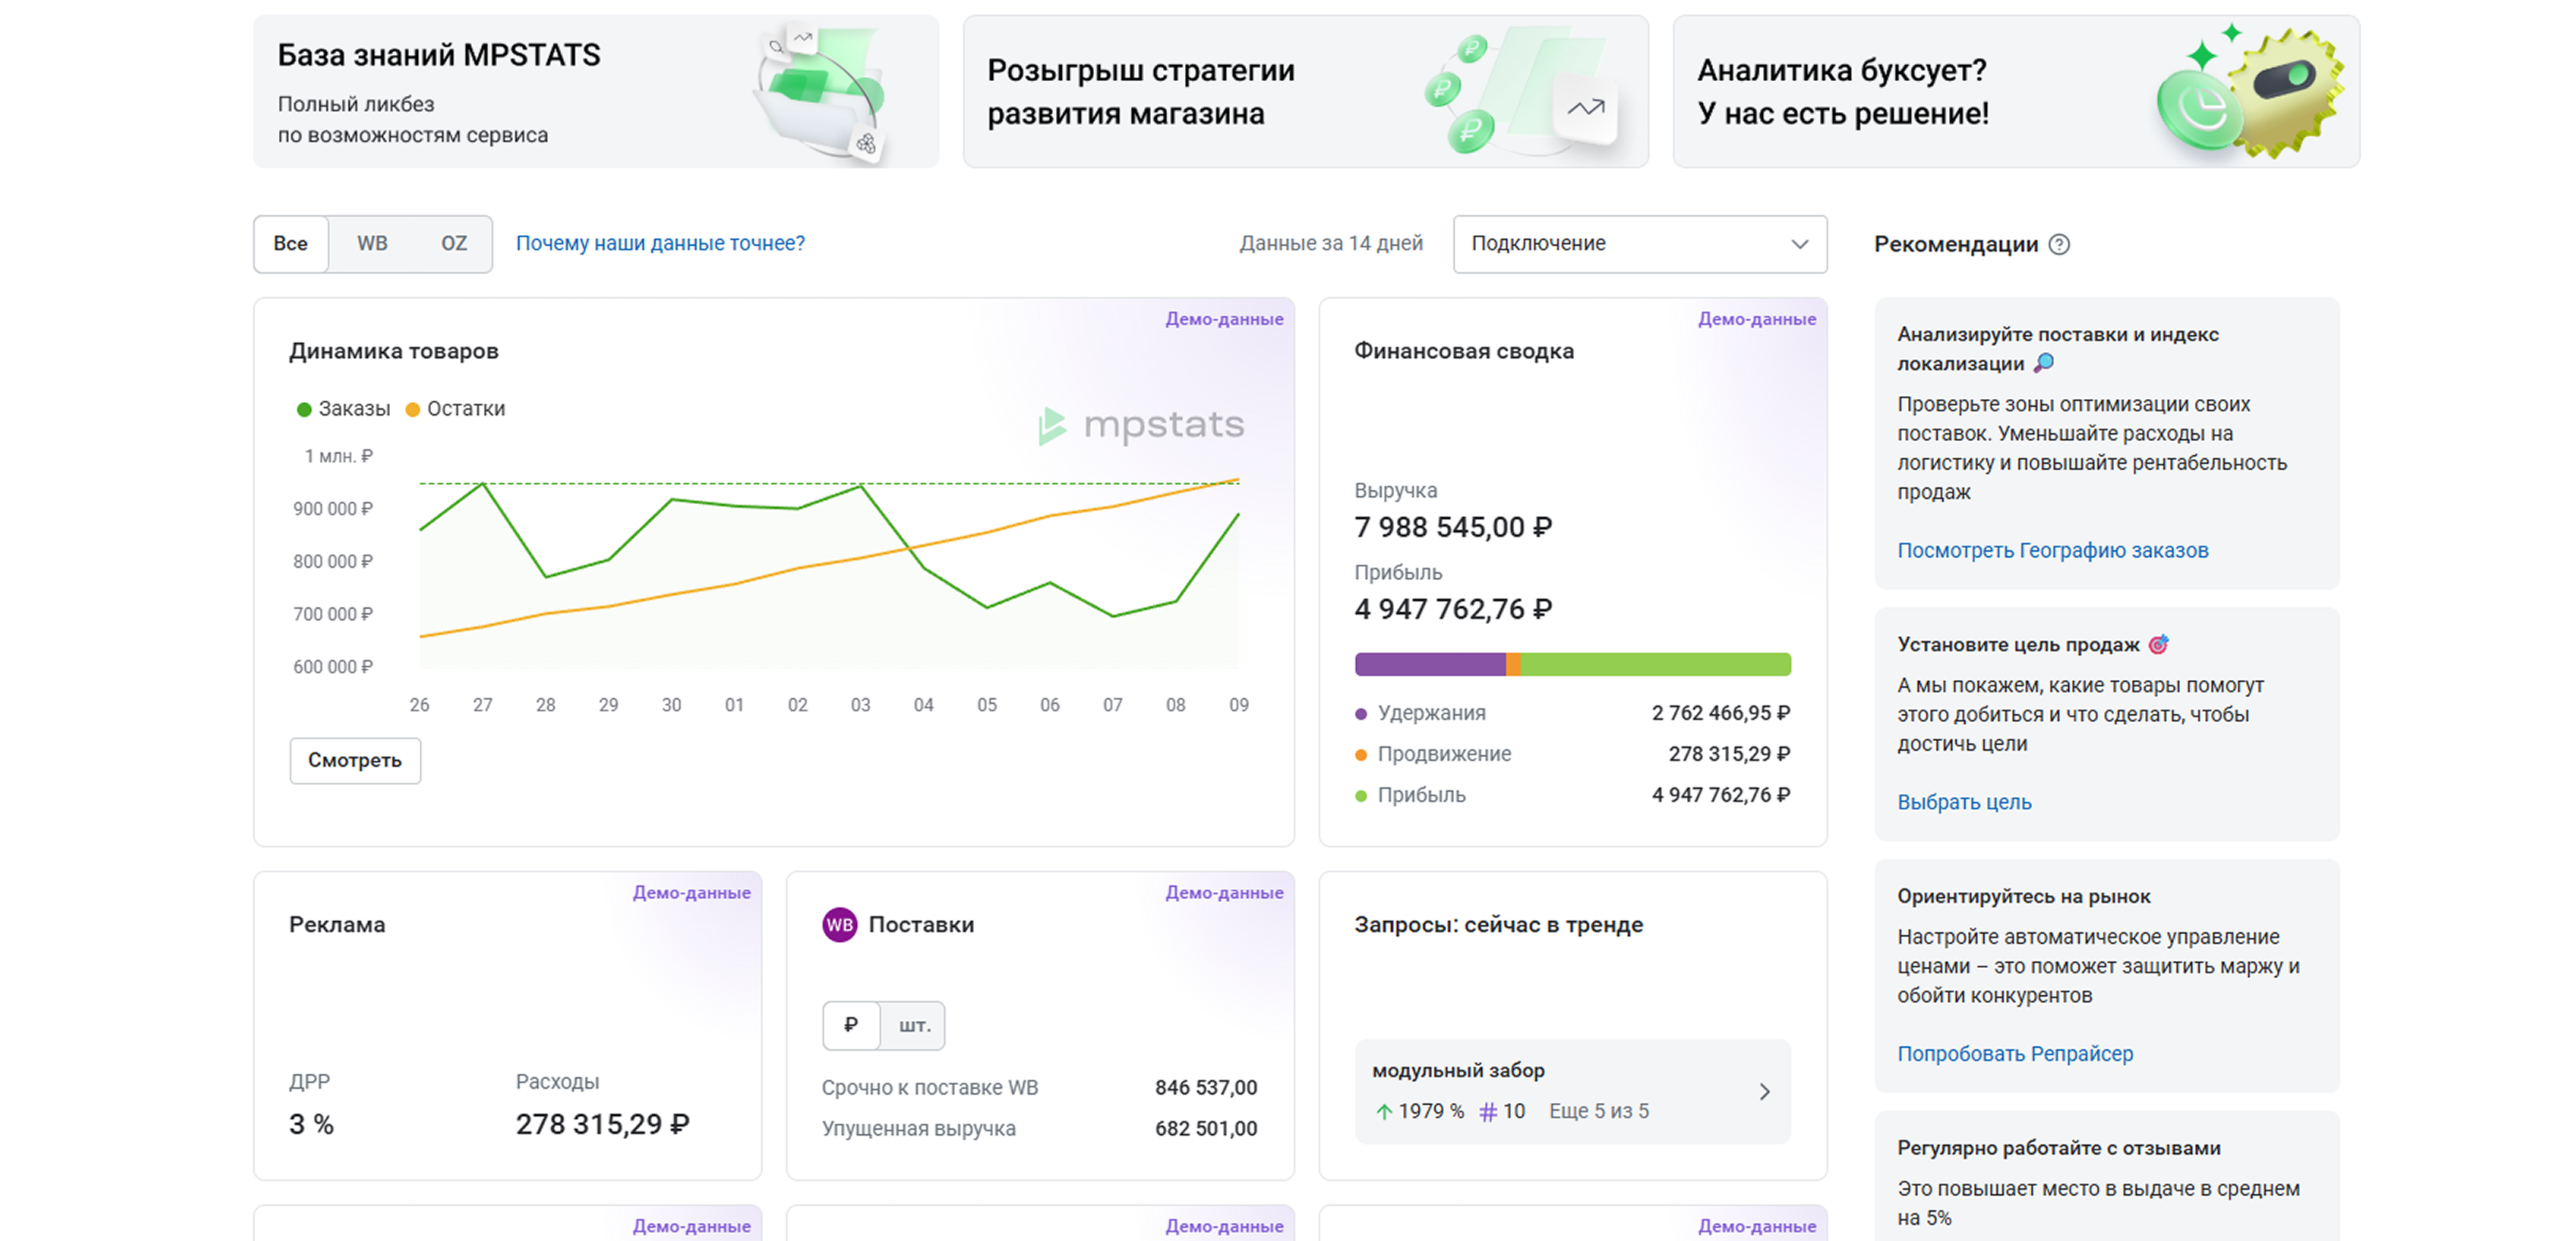
Task: Open the Подключение dropdown
Action: 1639,244
